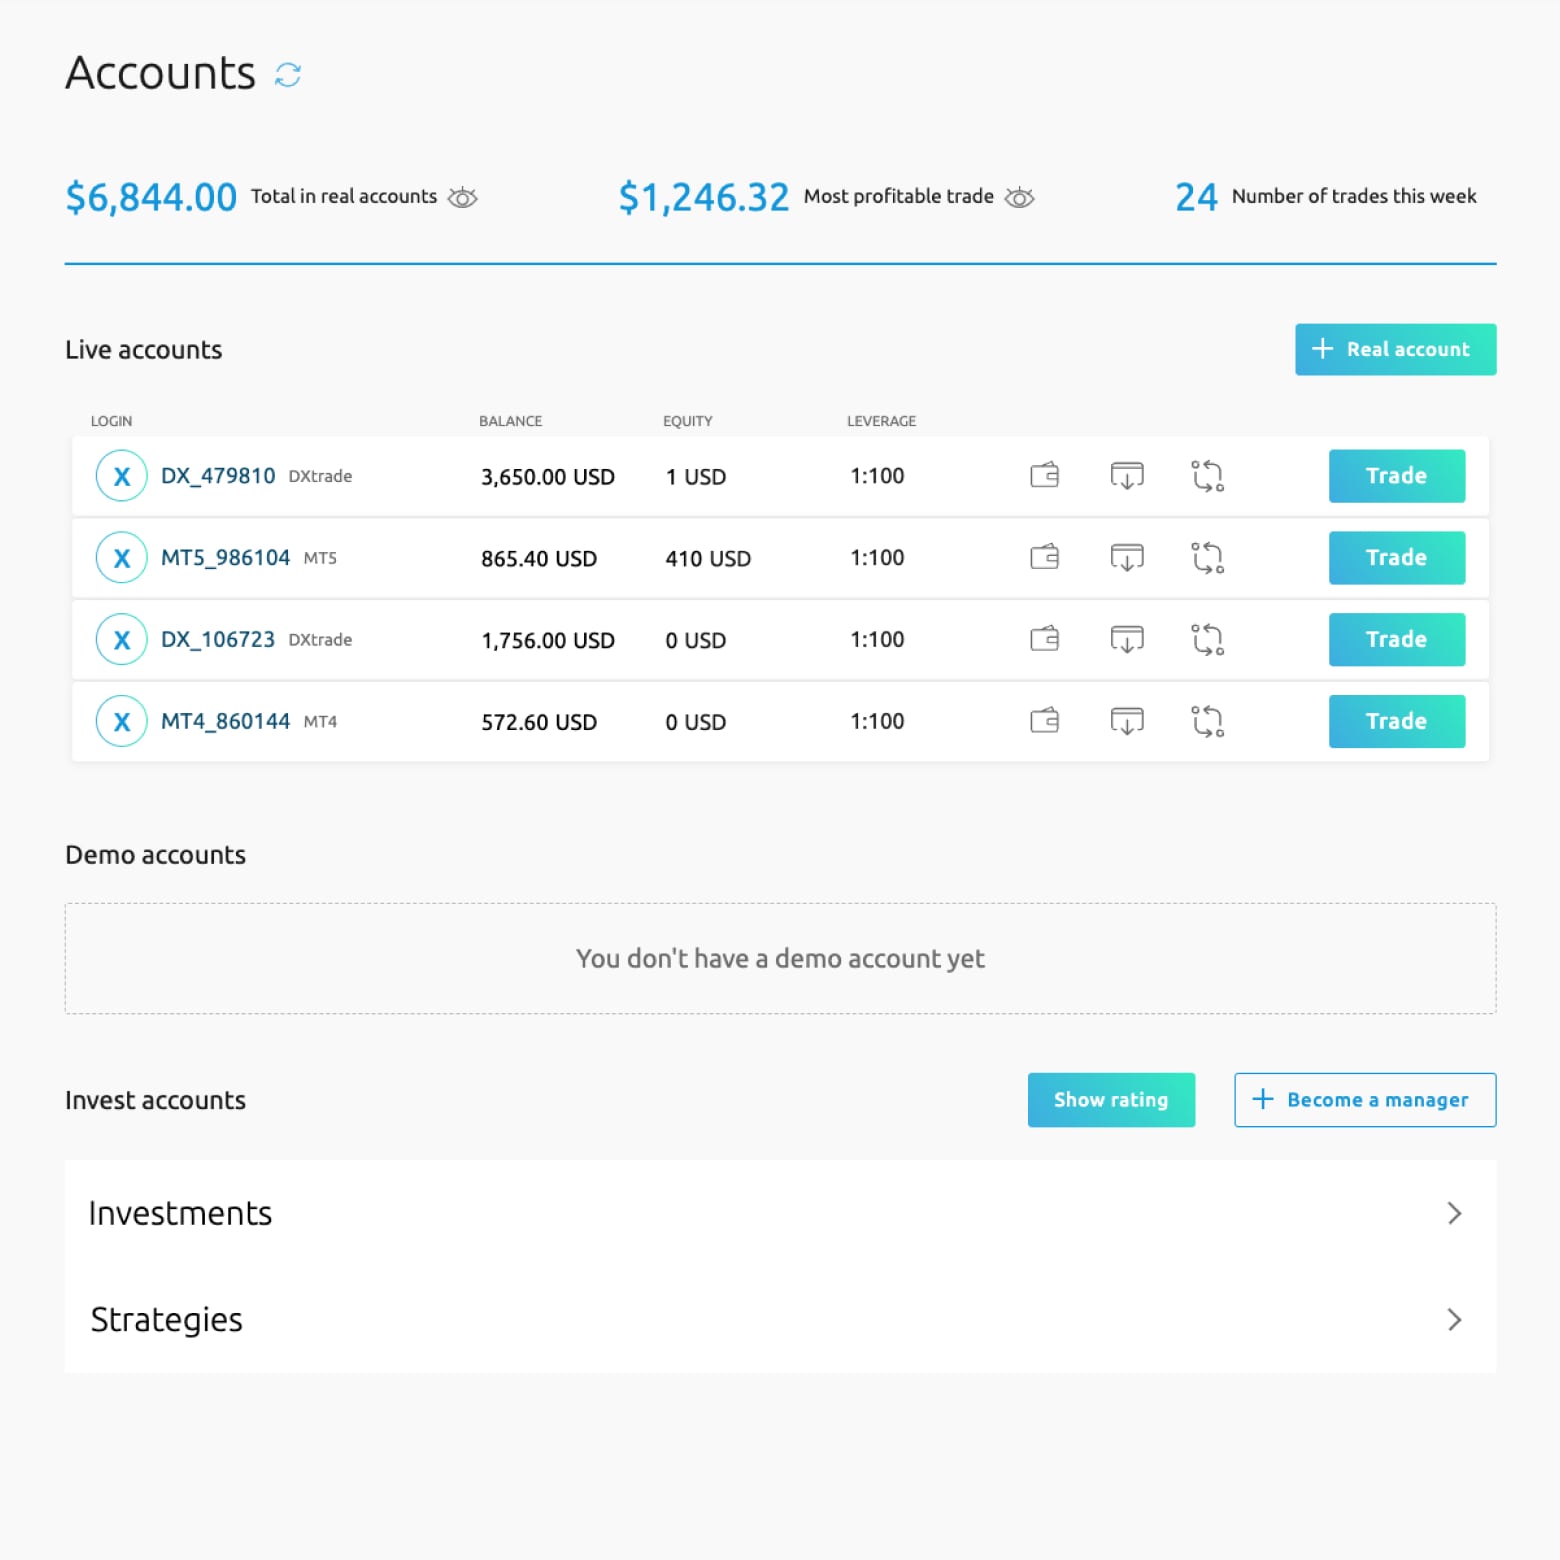Image resolution: width=1560 pixels, height=1560 pixels.
Task: Open the DX_479810 account login link
Action: coord(218,476)
